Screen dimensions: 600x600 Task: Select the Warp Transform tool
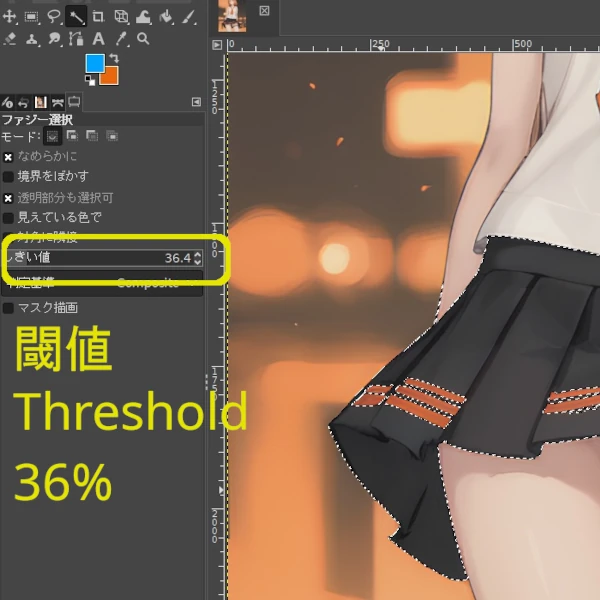pyautogui.click(x=143, y=16)
